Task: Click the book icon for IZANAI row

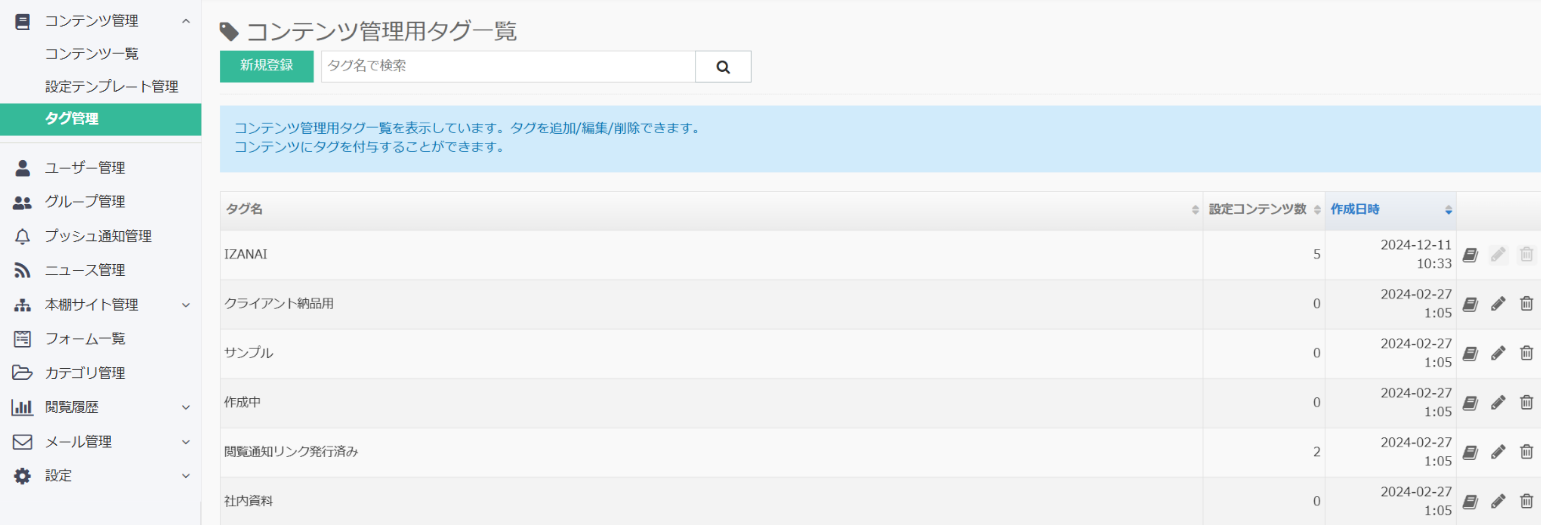Action: pyautogui.click(x=1469, y=255)
